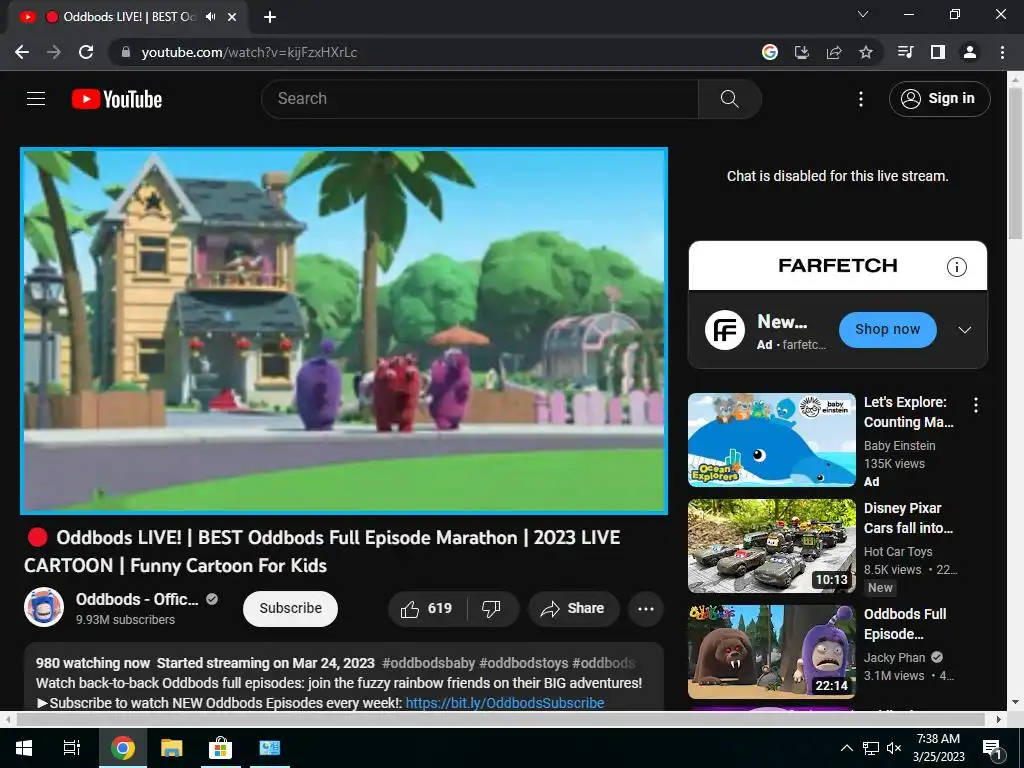Image resolution: width=1024 pixels, height=768 pixels.
Task: Open the bit.ly OddbodsSubscribe link
Action: coord(505,703)
